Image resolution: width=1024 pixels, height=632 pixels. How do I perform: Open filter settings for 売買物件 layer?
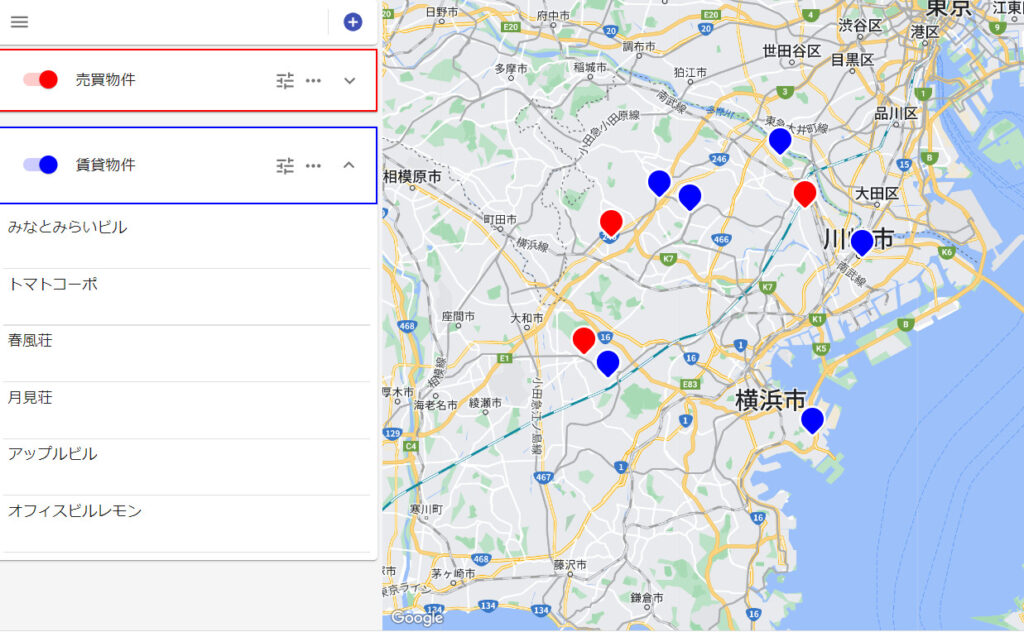285,79
